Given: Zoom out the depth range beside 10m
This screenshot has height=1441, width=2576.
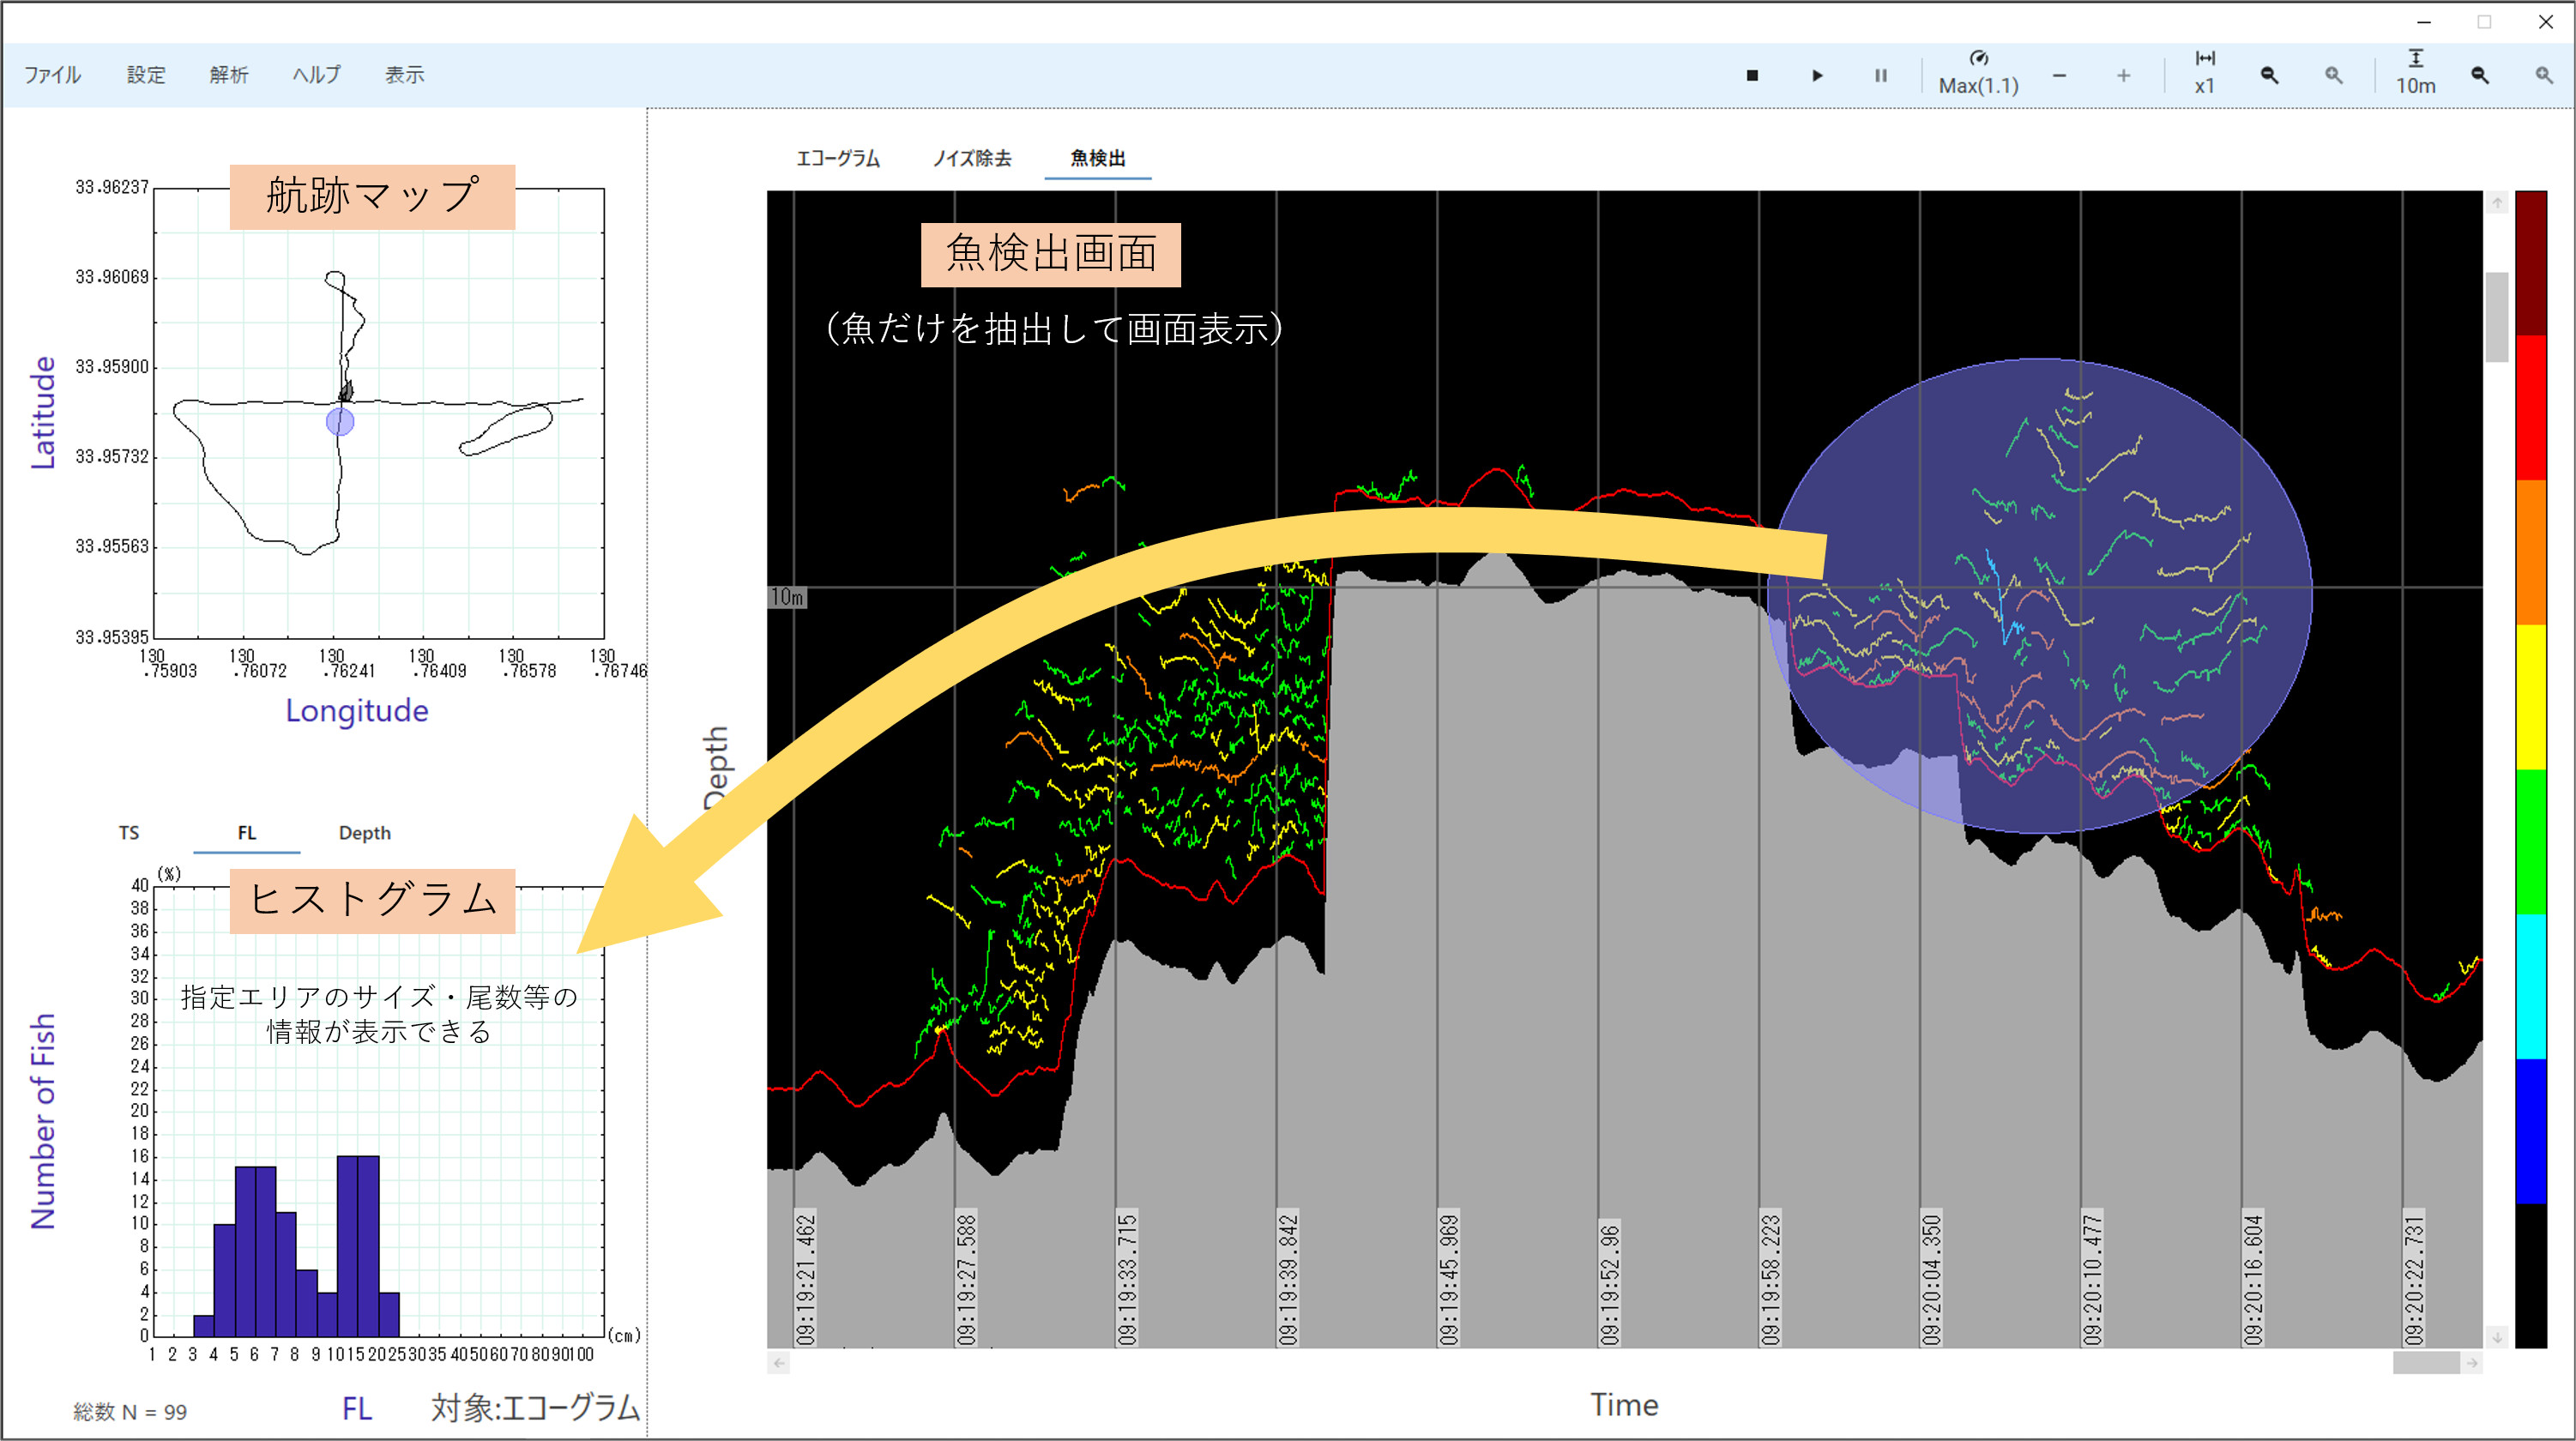Looking at the screenshot, I should pyautogui.click(x=2480, y=76).
